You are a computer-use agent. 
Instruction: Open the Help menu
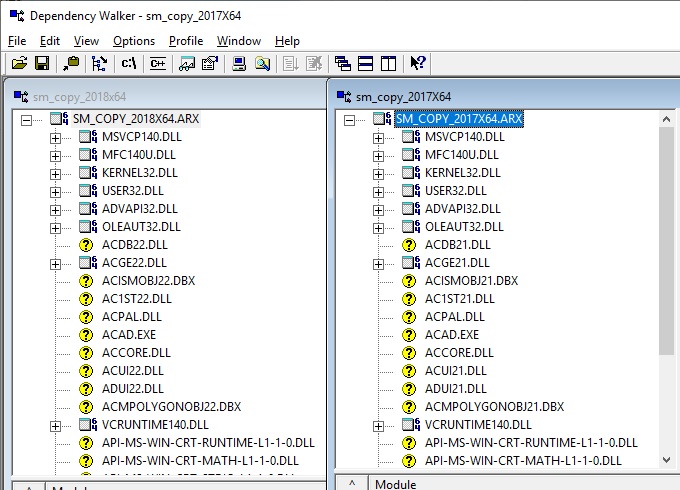[288, 41]
